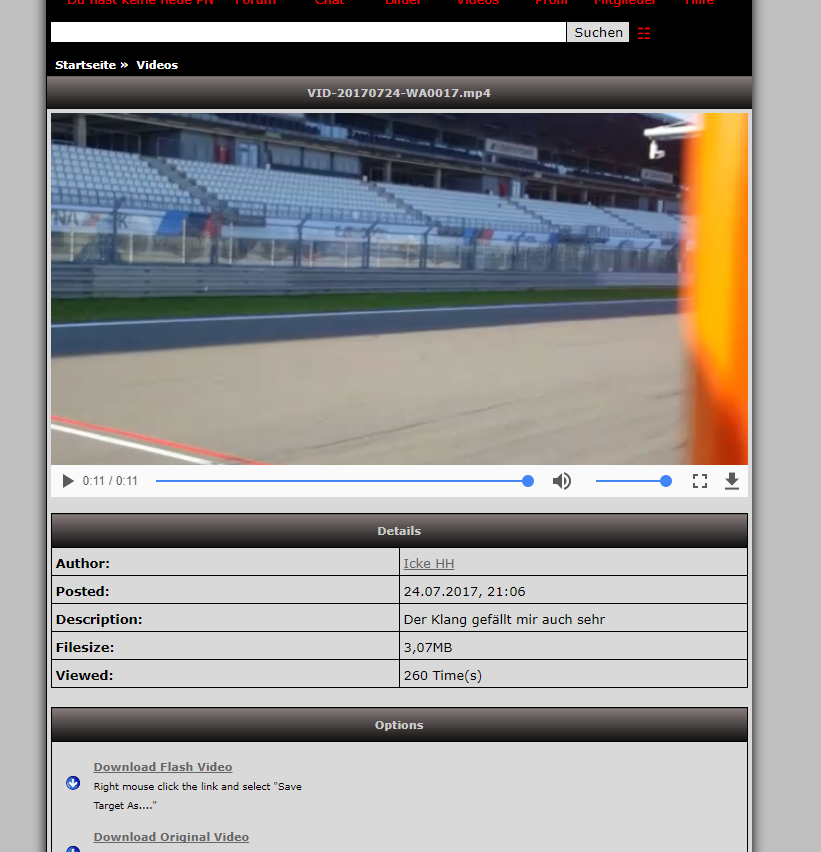Image resolution: width=821 pixels, height=852 pixels.
Task: Click the Suchen button
Action: coord(598,32)
